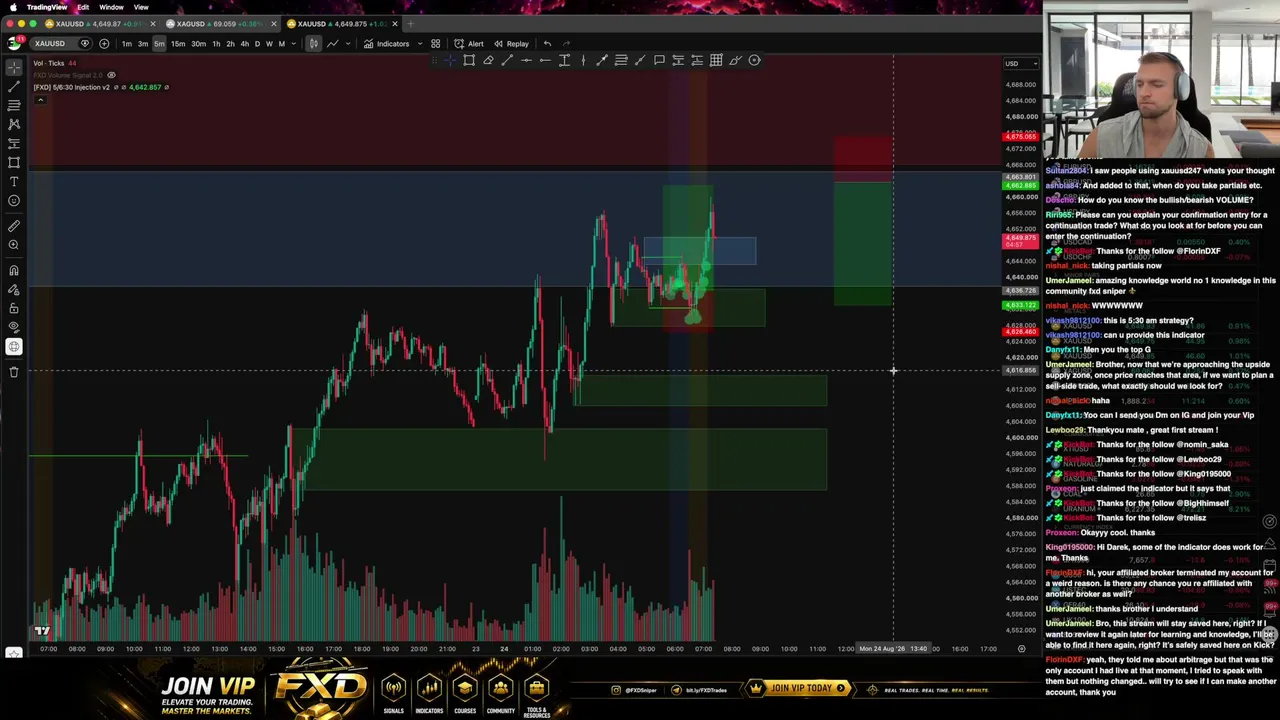Toggle stay in drawing mode
This screenshot has width=1280, height=720.
pos(14,289)
